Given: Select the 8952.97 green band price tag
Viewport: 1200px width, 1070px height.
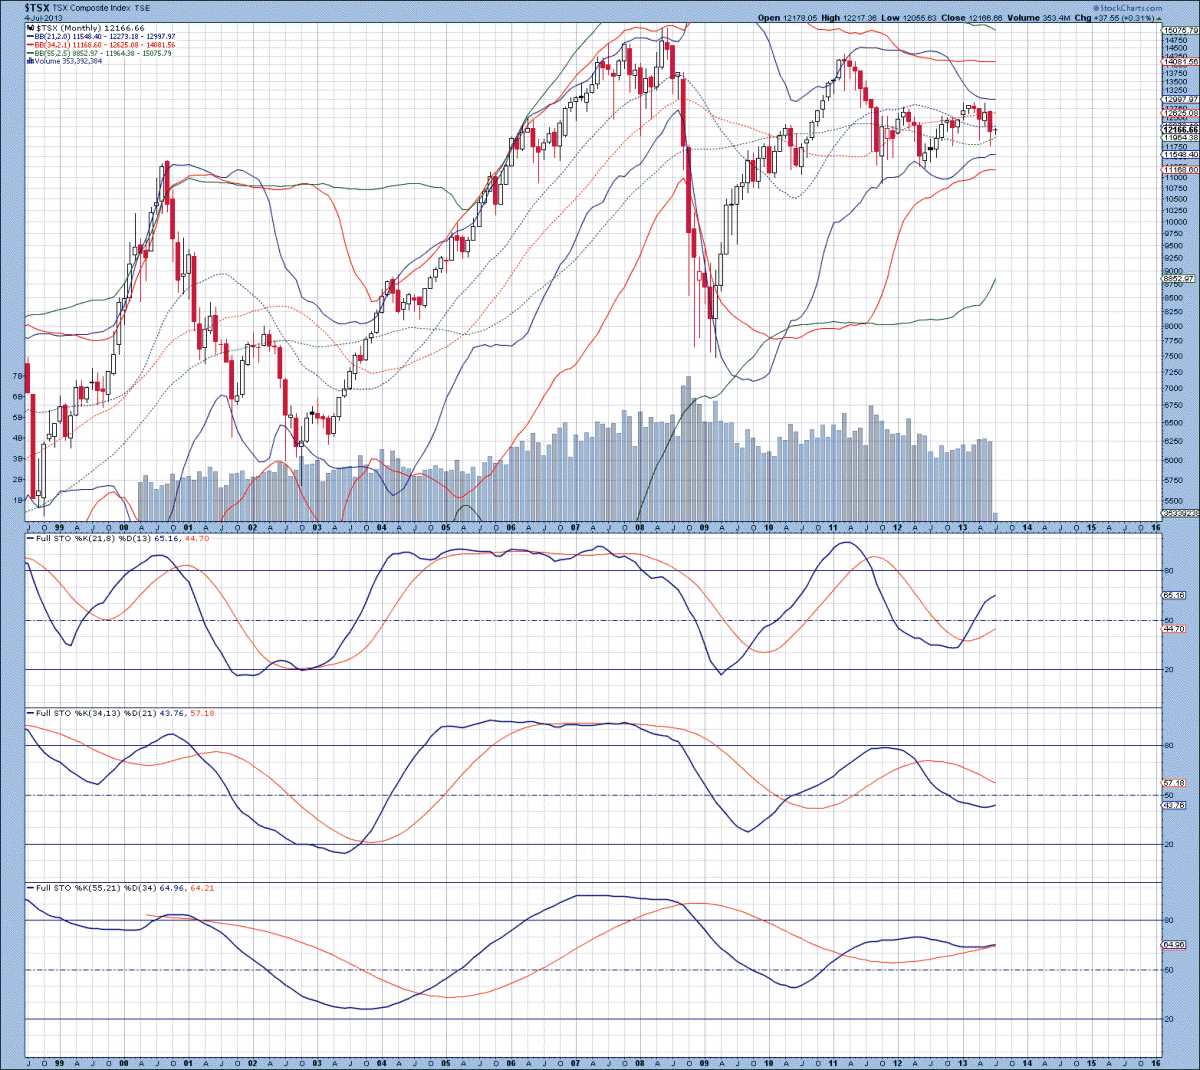Looking at the screenshot, I should click(x=1180, y=279).
